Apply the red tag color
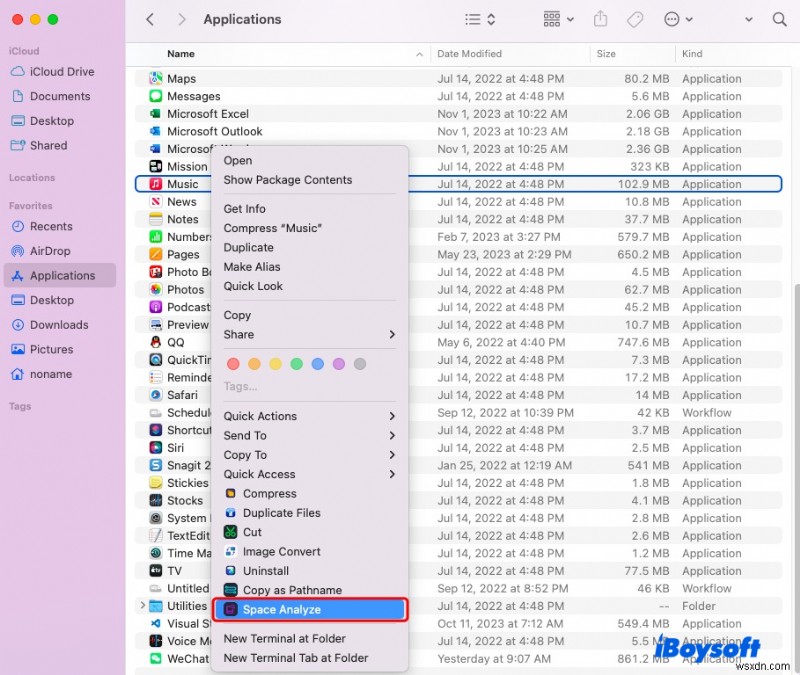 coord(233,364)
